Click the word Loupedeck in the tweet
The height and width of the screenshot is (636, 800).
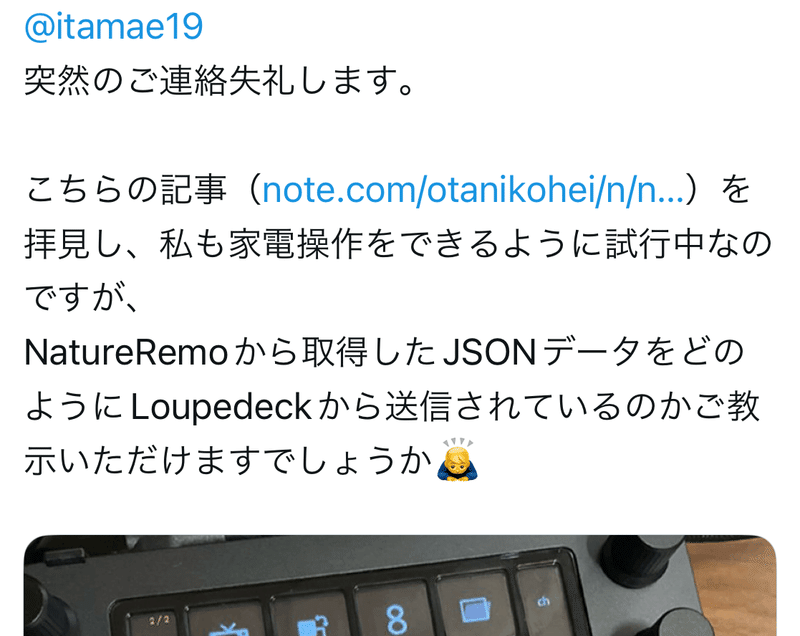(221, 407)
